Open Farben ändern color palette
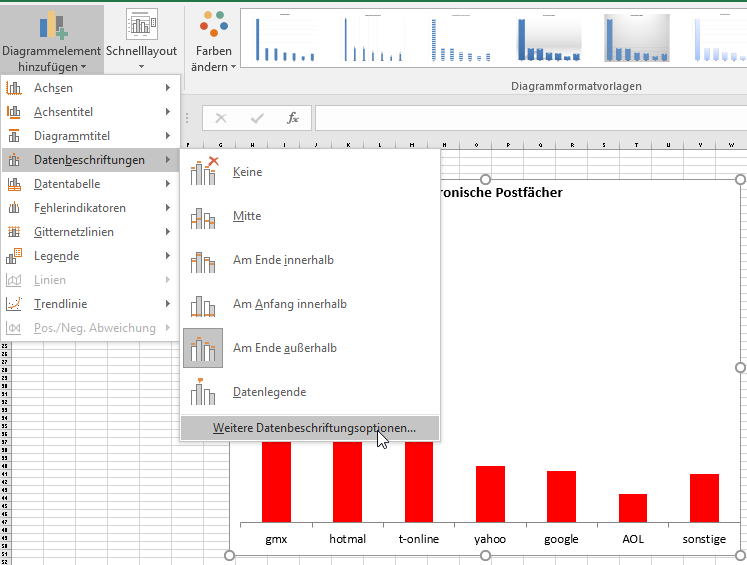 213,40
